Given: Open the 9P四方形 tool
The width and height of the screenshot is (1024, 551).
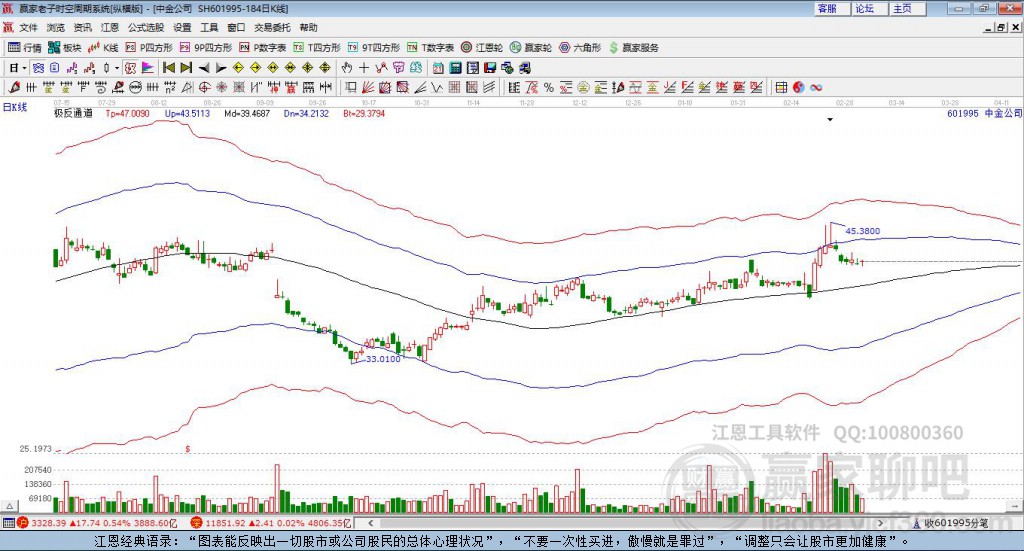Looking at the screenshot, I should point(206,48).
